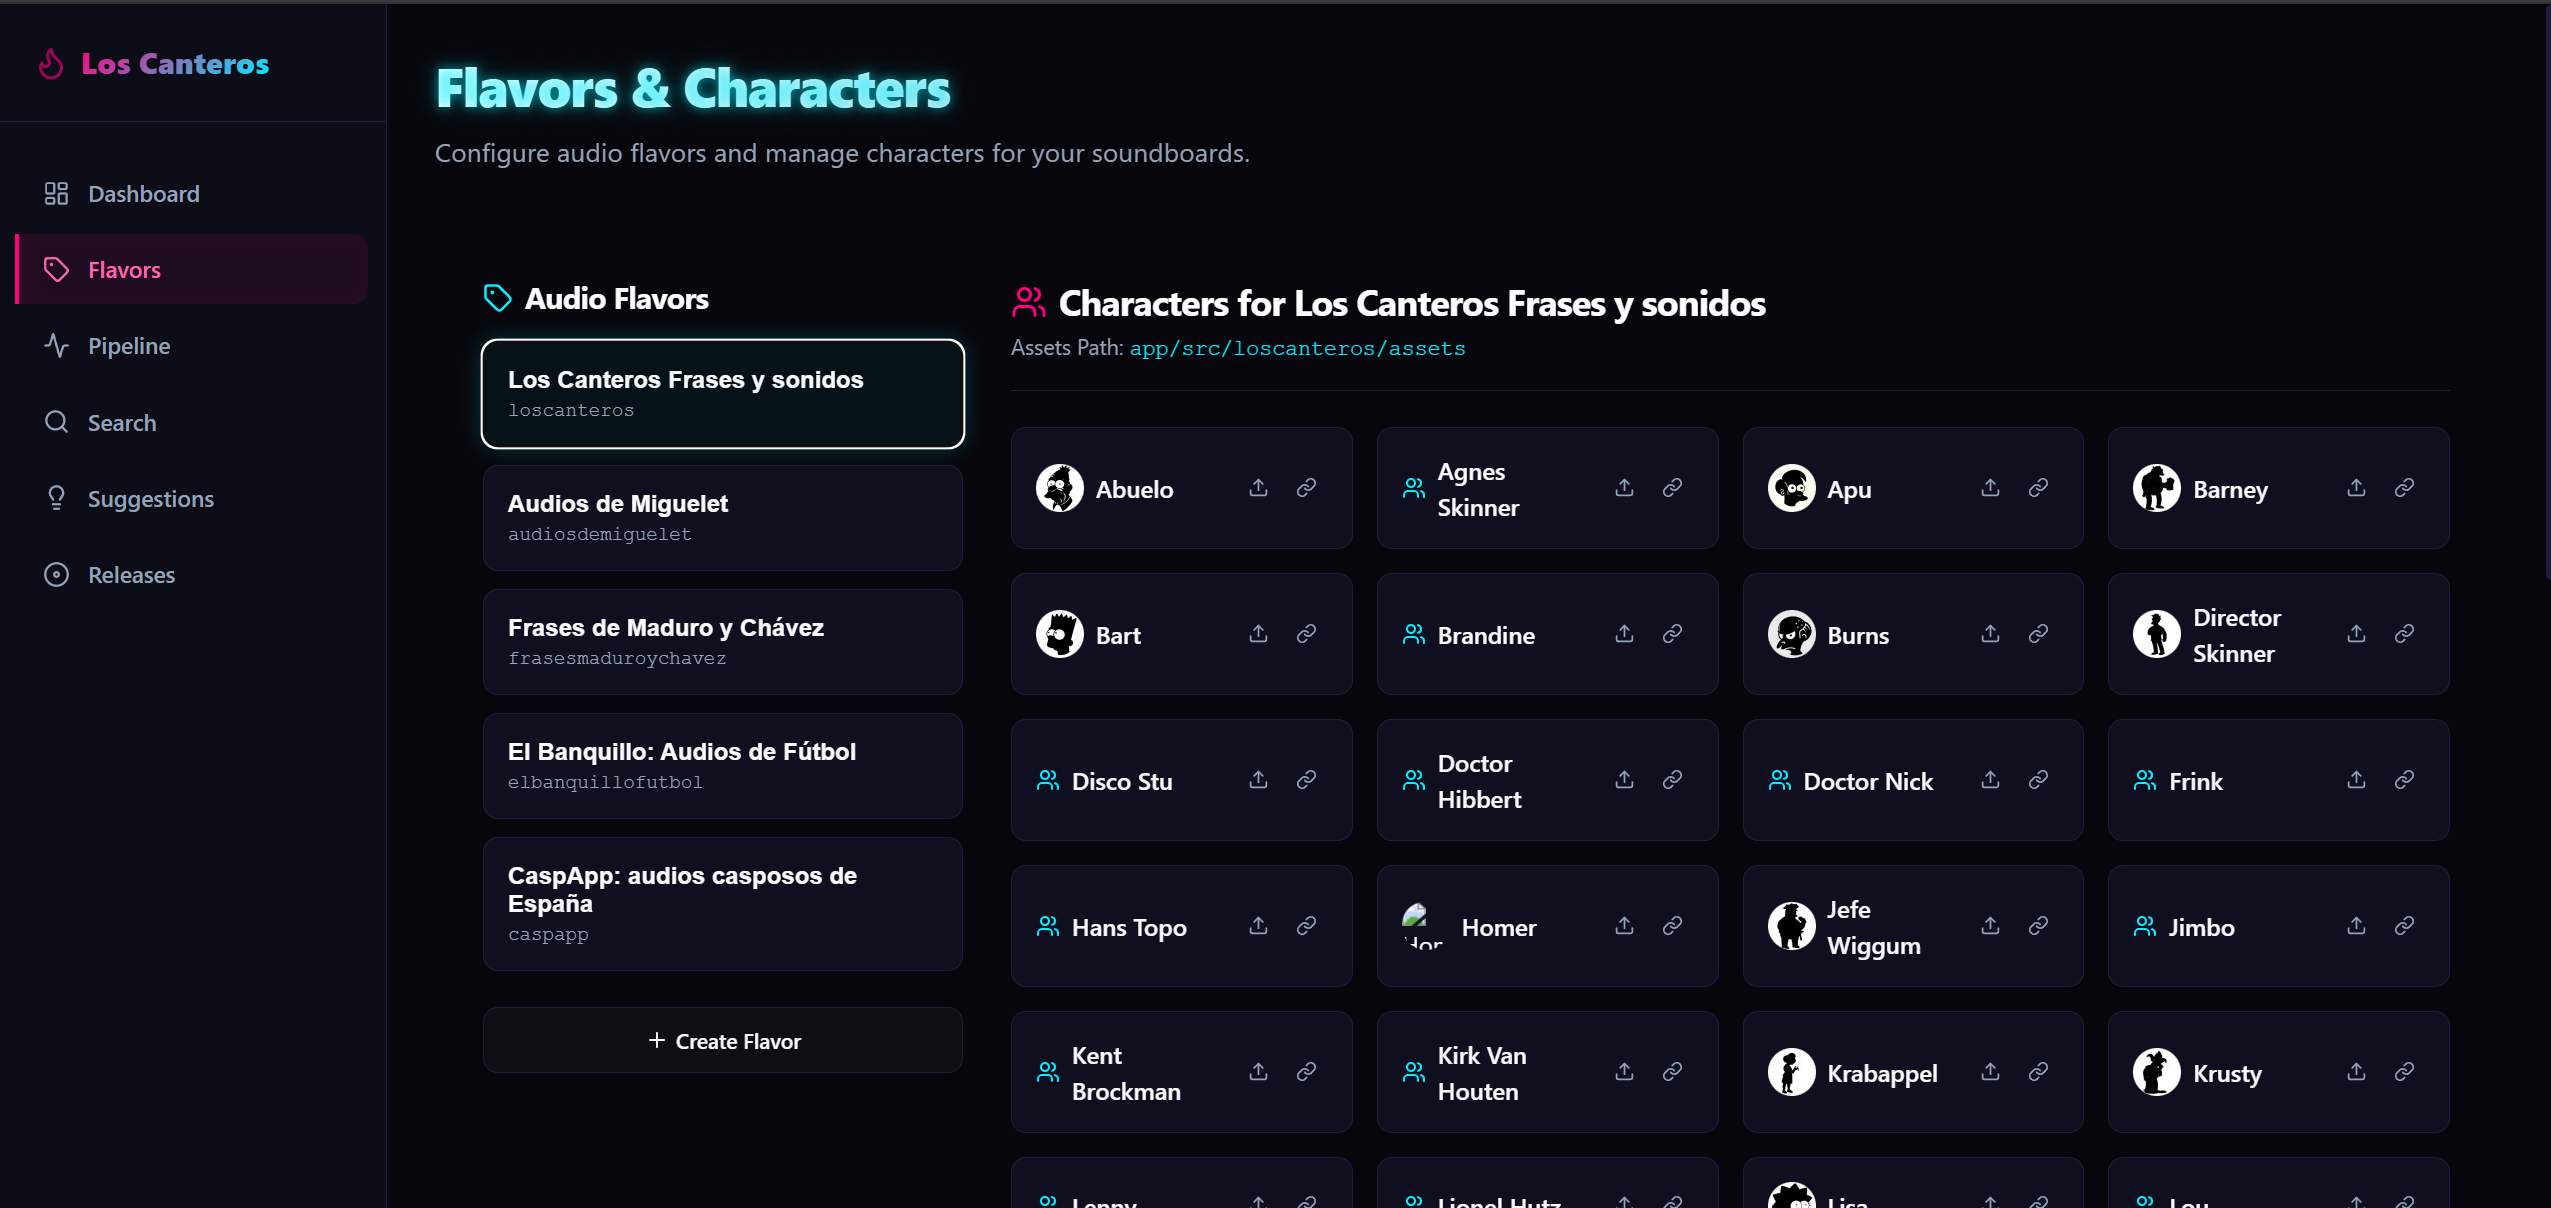Click Apu's avatar thumbnail
The height and width of the screenshot is (1208, 2551).
click(x=1791, y=488)
